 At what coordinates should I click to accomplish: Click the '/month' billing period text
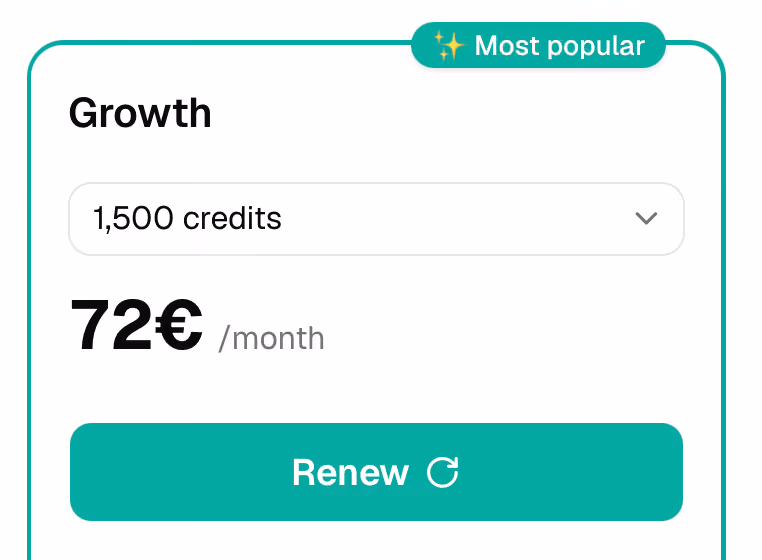click(271, 338)
